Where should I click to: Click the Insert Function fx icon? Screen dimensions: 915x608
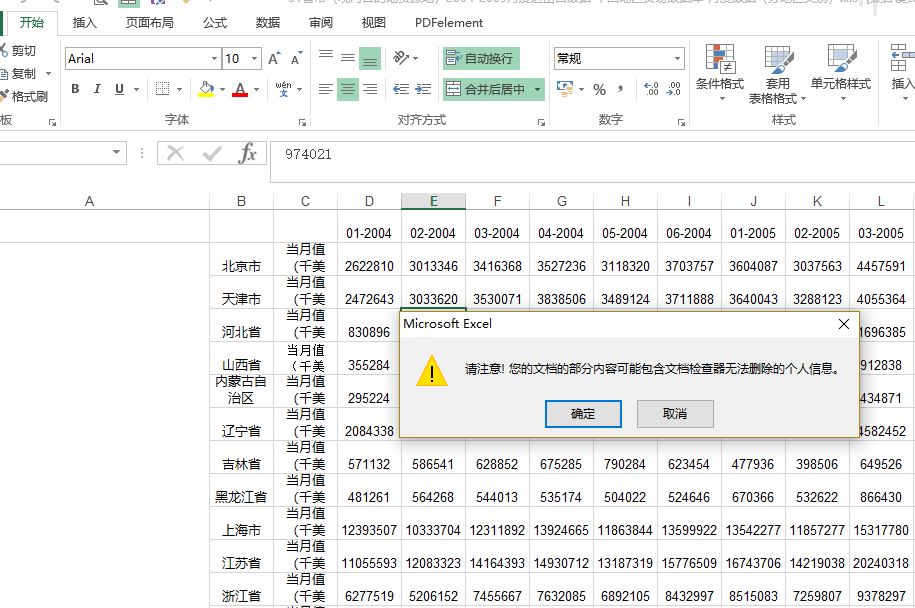click(247, 153)
